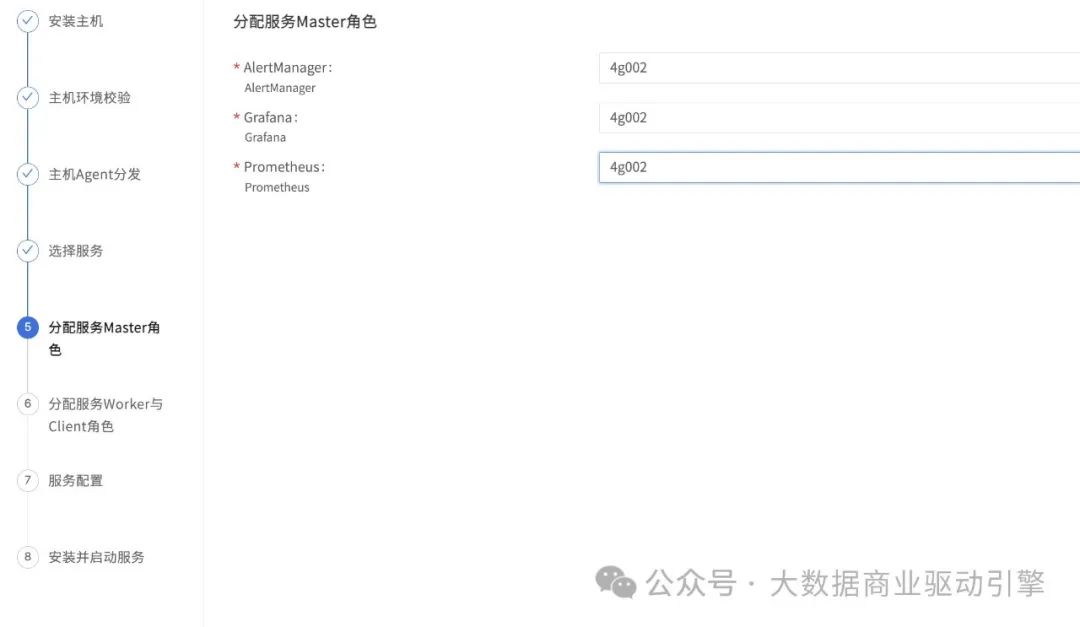Click the step 7 number circle
Image resolution: width=1080 pixels, height=627 pixels.
coord(28,480)
